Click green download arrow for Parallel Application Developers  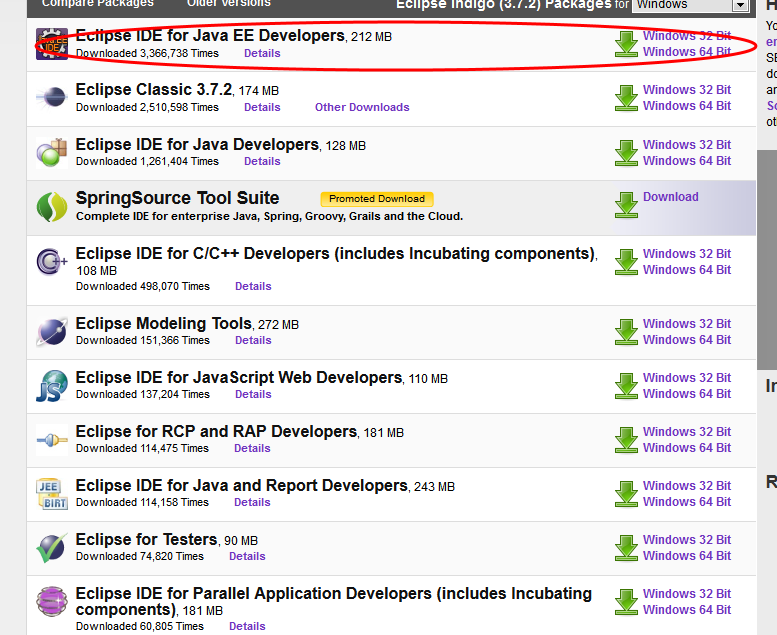coord(626,602)
